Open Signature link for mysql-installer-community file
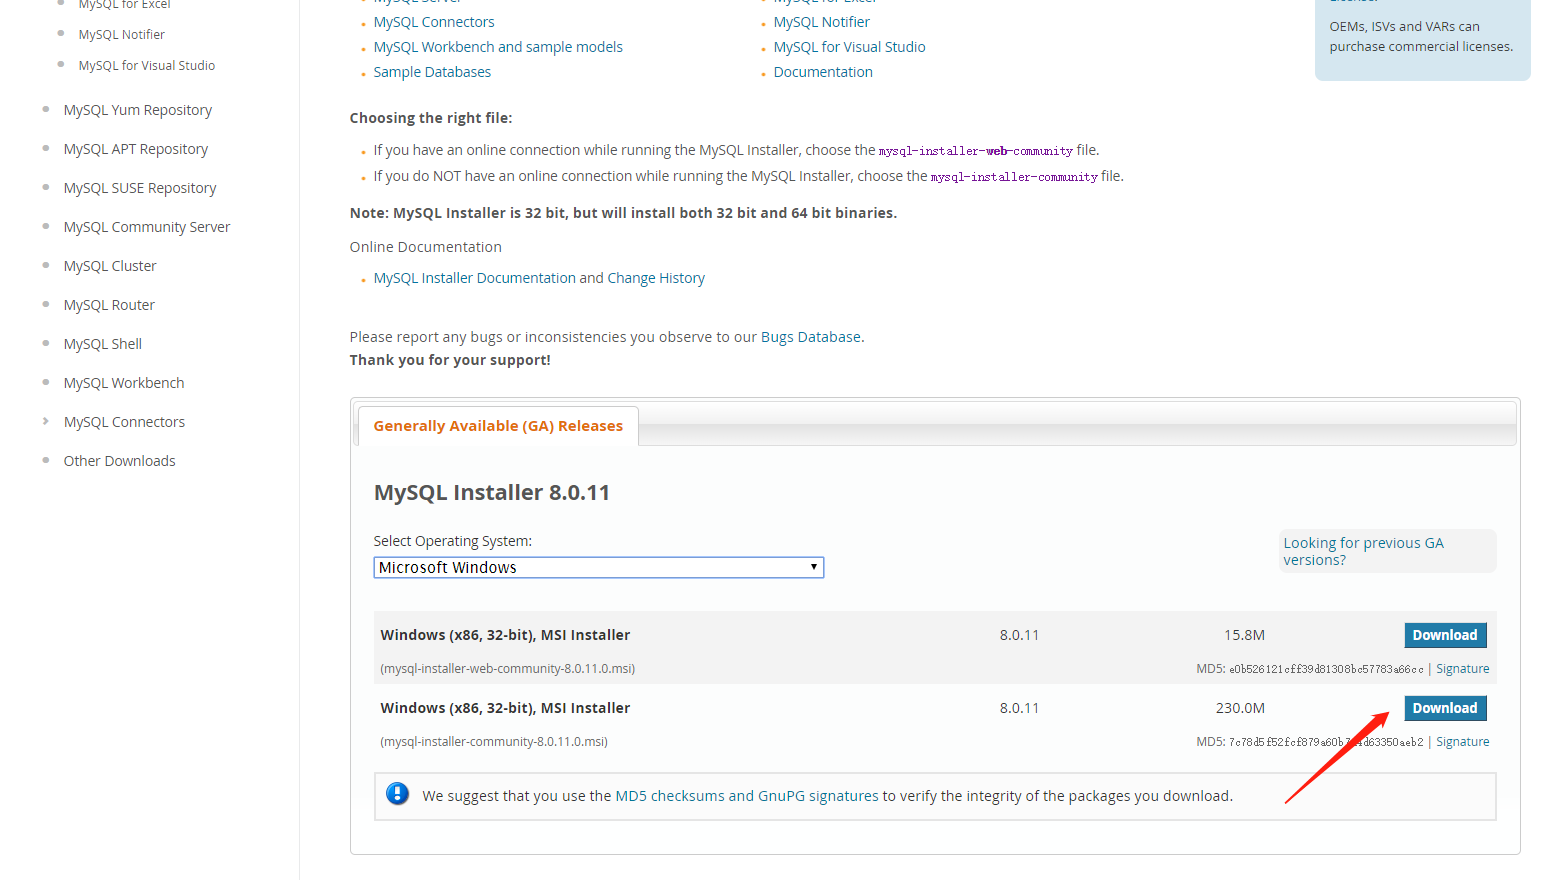This screenshot has width=1554, height=880. click(1462, 742)
